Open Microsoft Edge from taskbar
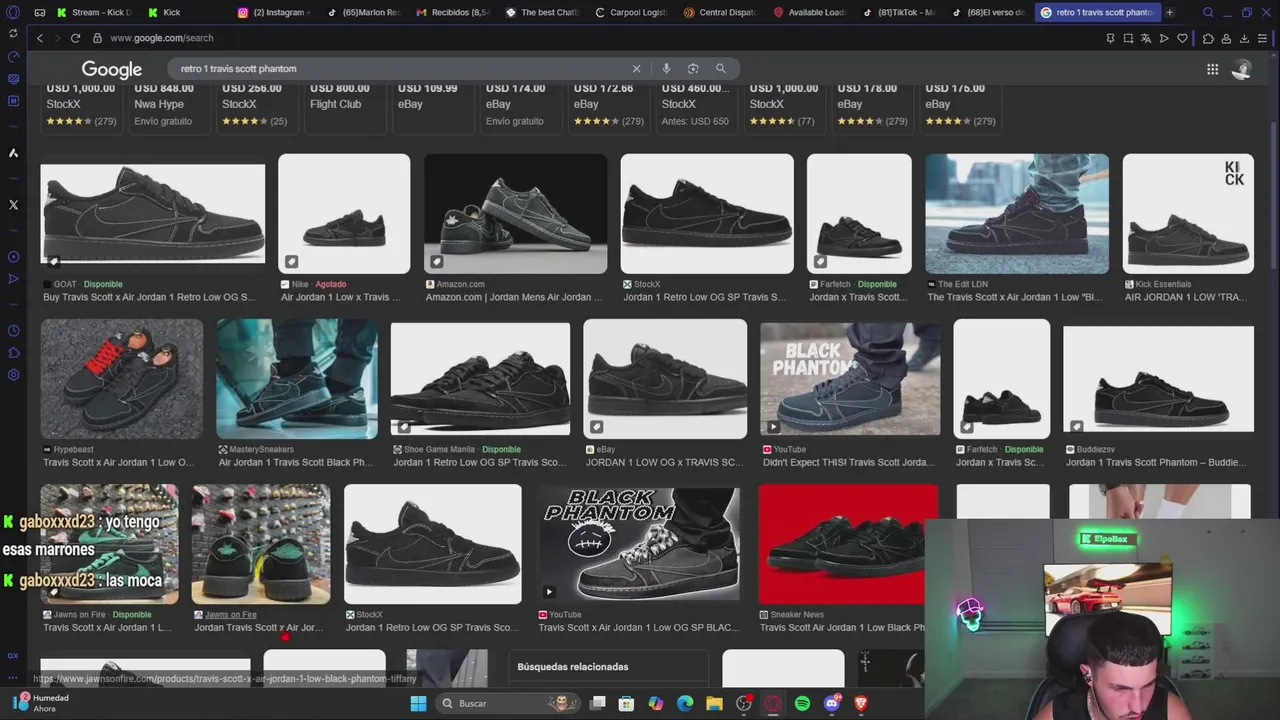Screen dimensions: 1280x720 click(685, 703)
